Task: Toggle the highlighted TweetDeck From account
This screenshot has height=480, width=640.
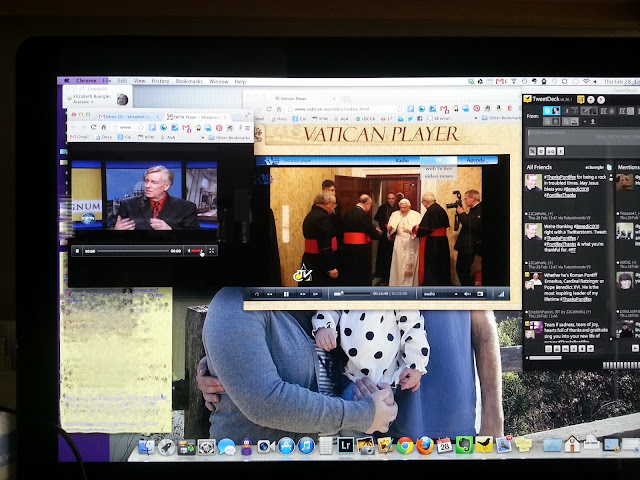Action: (x=551, y=111)
